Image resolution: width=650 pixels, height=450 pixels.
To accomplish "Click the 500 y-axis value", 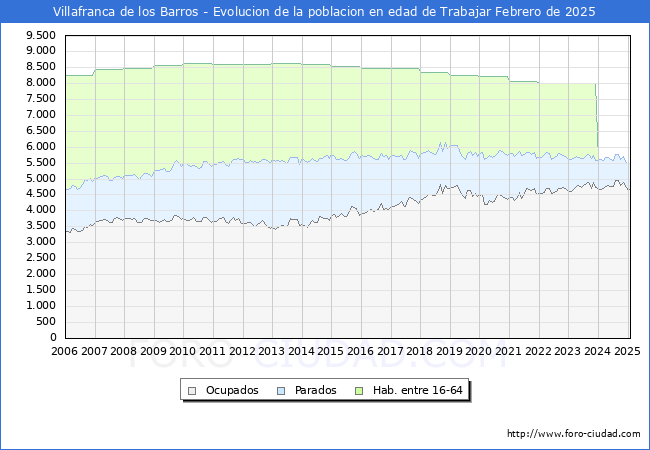I will pos(46,322).
